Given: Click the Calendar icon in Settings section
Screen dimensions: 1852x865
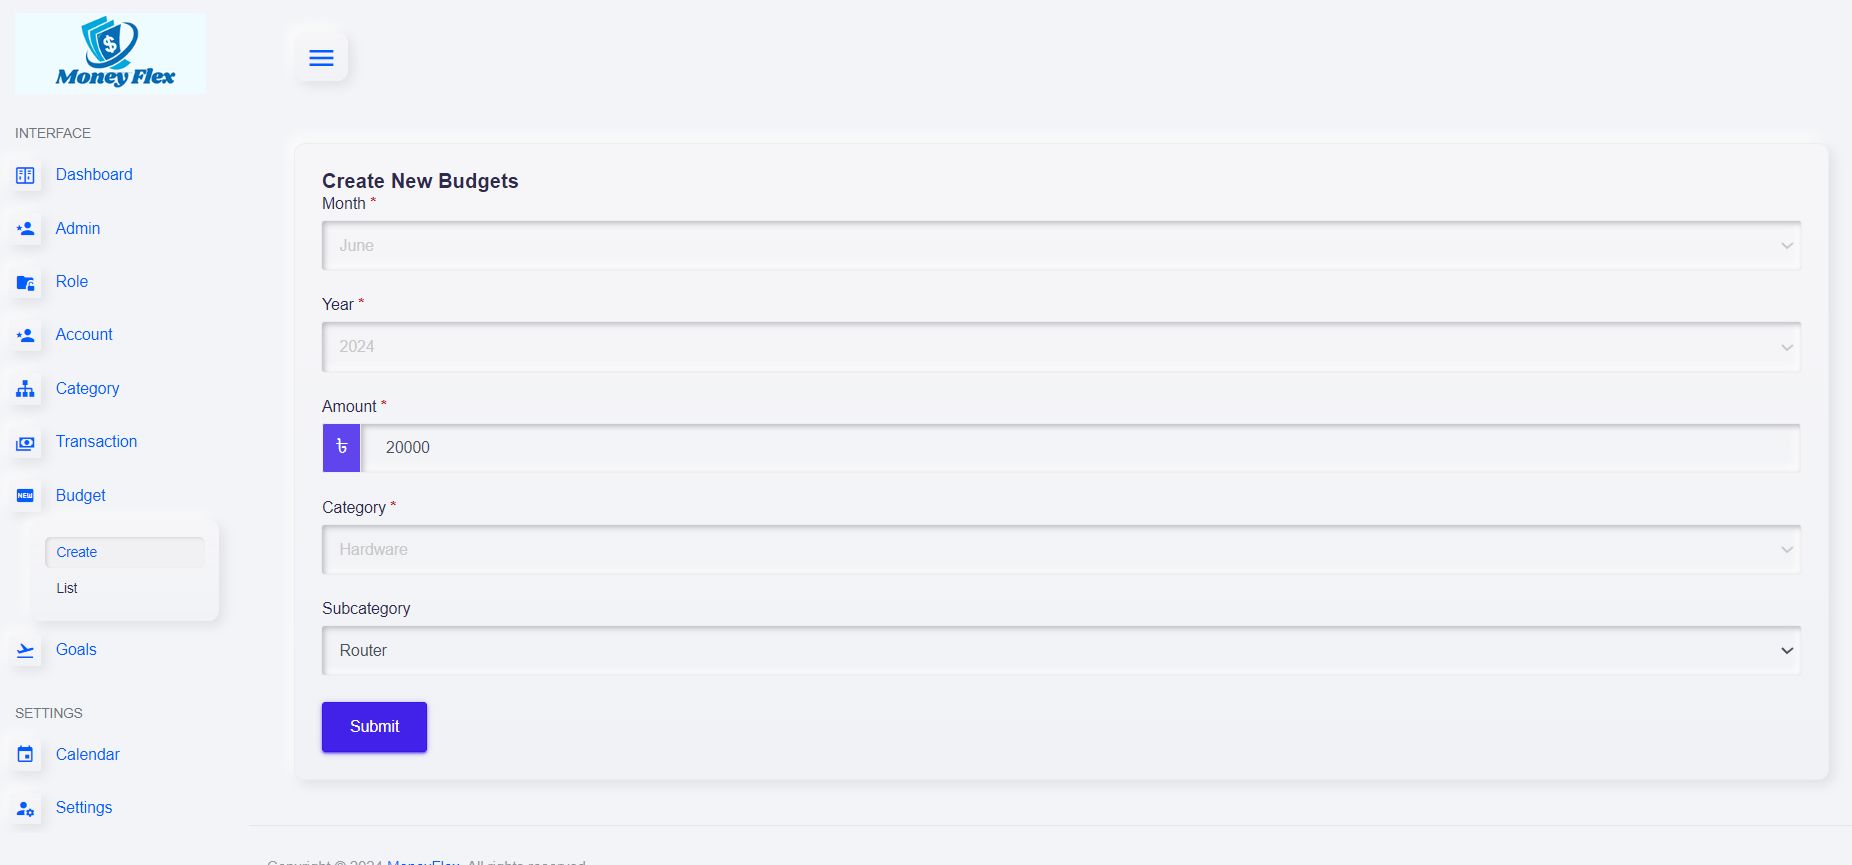Looking at the screenshot, I should (x=26, y=755).
